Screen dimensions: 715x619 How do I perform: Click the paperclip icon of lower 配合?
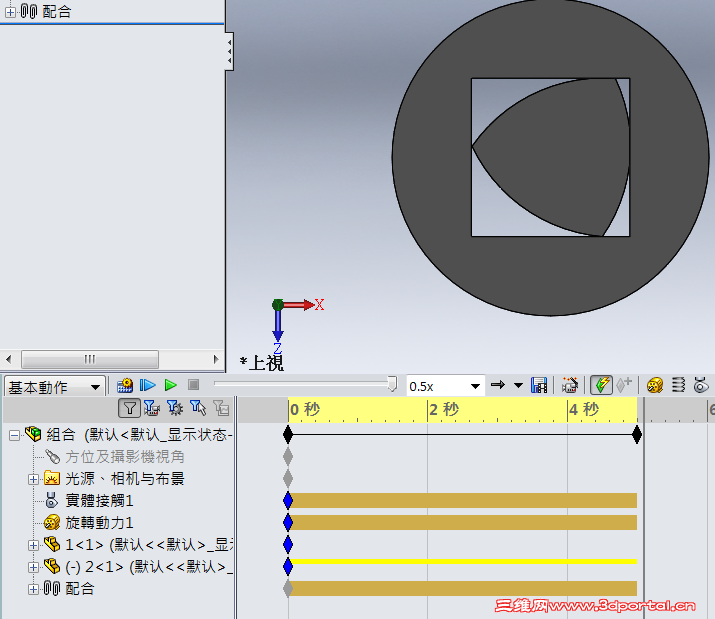coord(52,588)
